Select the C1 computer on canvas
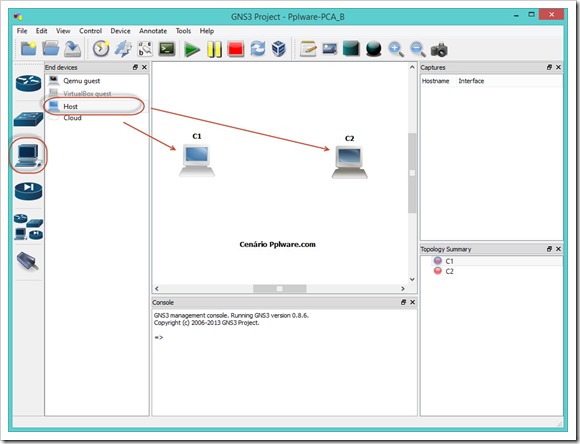This screenshot has width=580, height=444. 197,161
